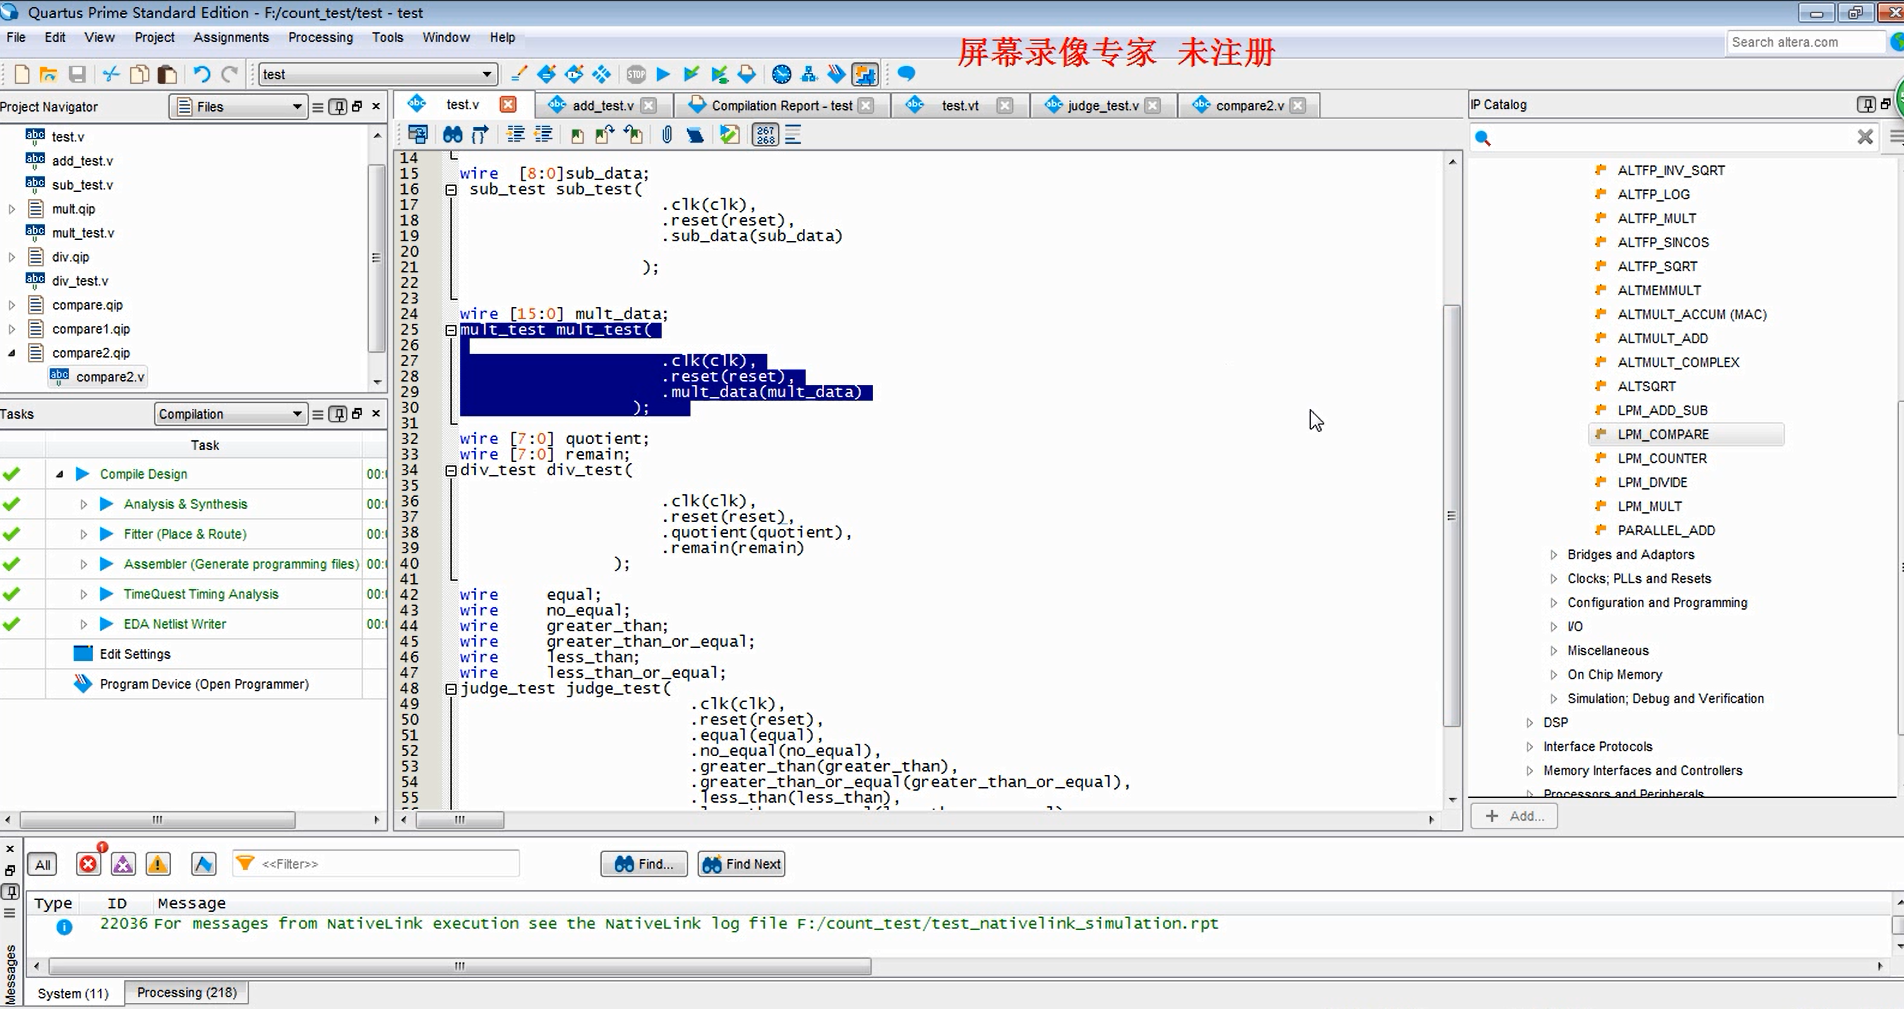This screenshot has width=1904, height=1009.
Task: Filter warning messages with the yellow triangle
Action: [158, 864]
